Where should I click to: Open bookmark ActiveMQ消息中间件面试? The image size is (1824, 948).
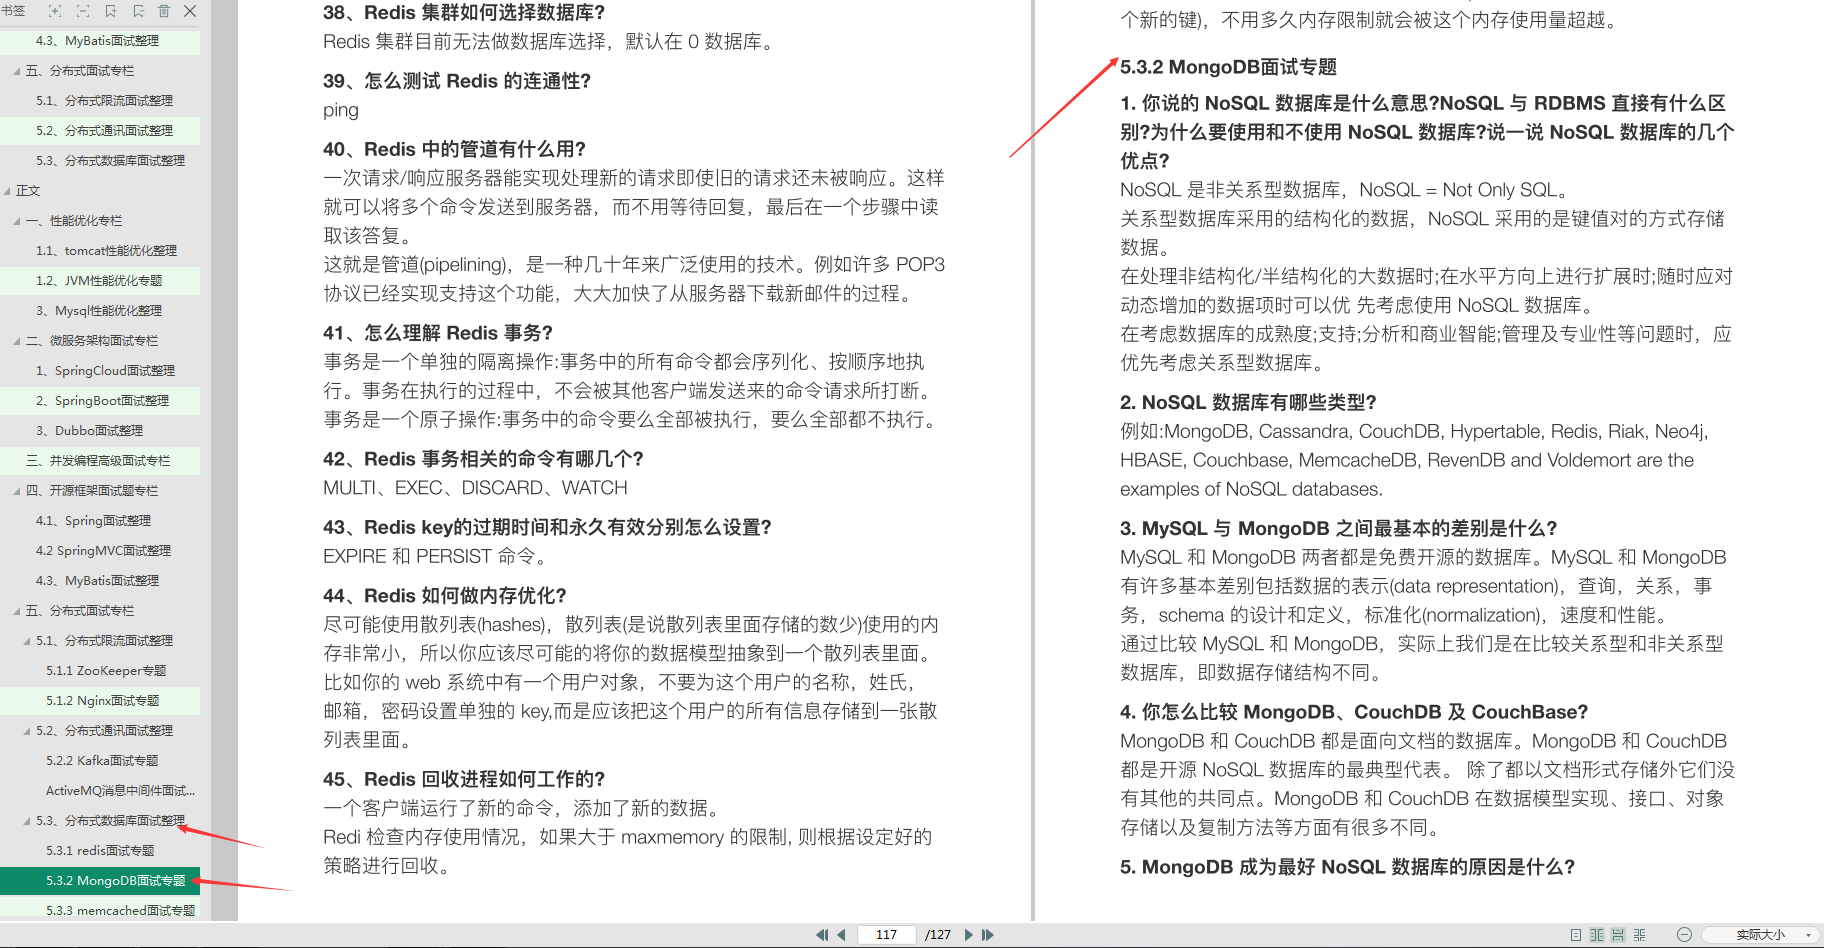(x=120, y=791)
